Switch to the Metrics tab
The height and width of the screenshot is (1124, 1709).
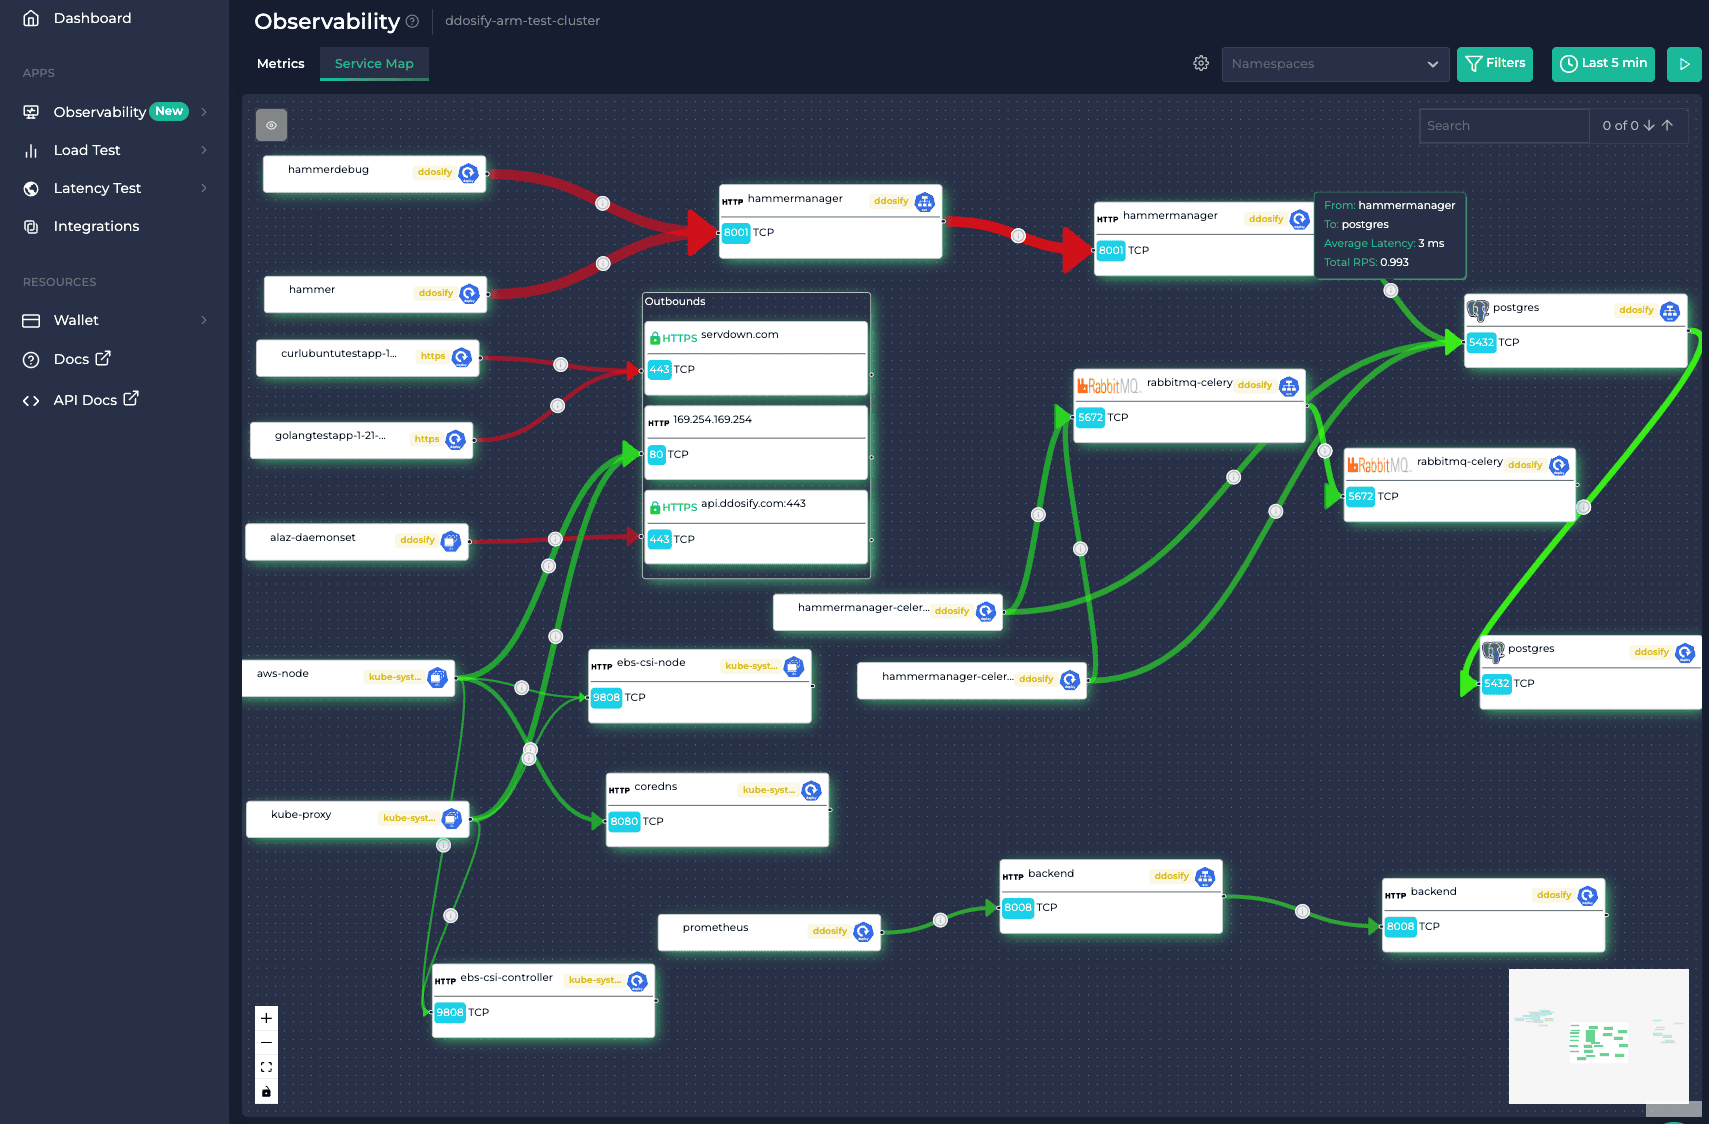click(x=280, y=63)
